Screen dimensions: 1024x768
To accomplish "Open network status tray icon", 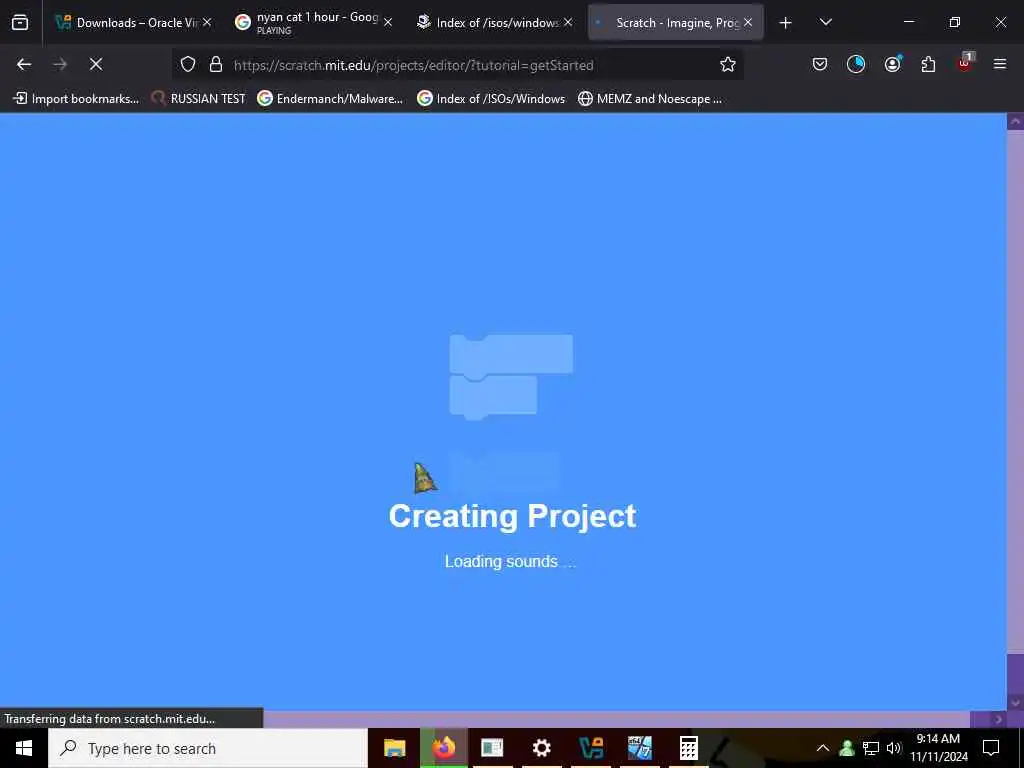I will click(x=871, y=748).
